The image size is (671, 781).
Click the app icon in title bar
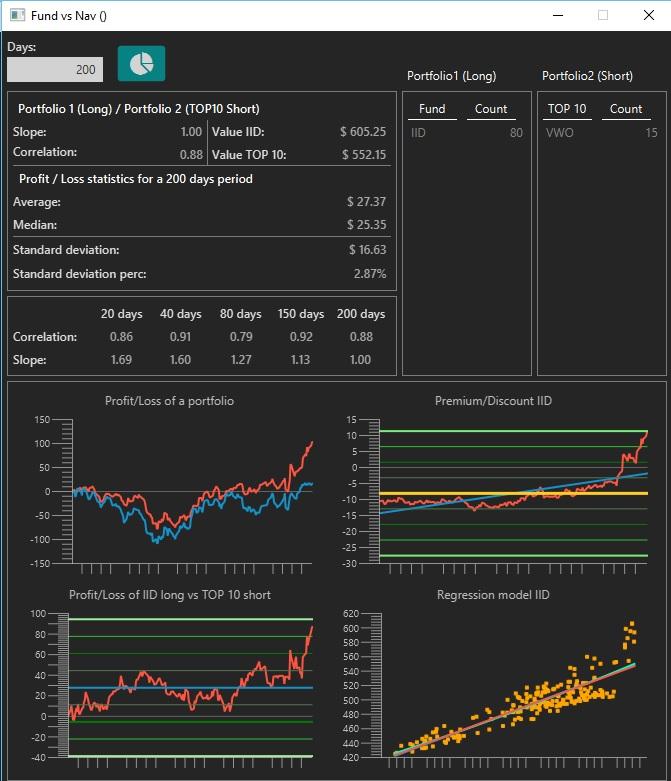(x=17, y=15)
